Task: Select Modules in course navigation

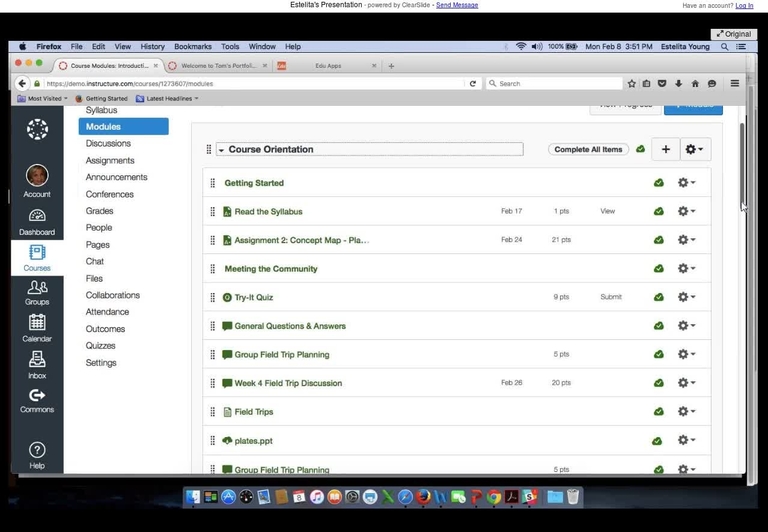Action: pyautogui.click(x=123, y=126)
